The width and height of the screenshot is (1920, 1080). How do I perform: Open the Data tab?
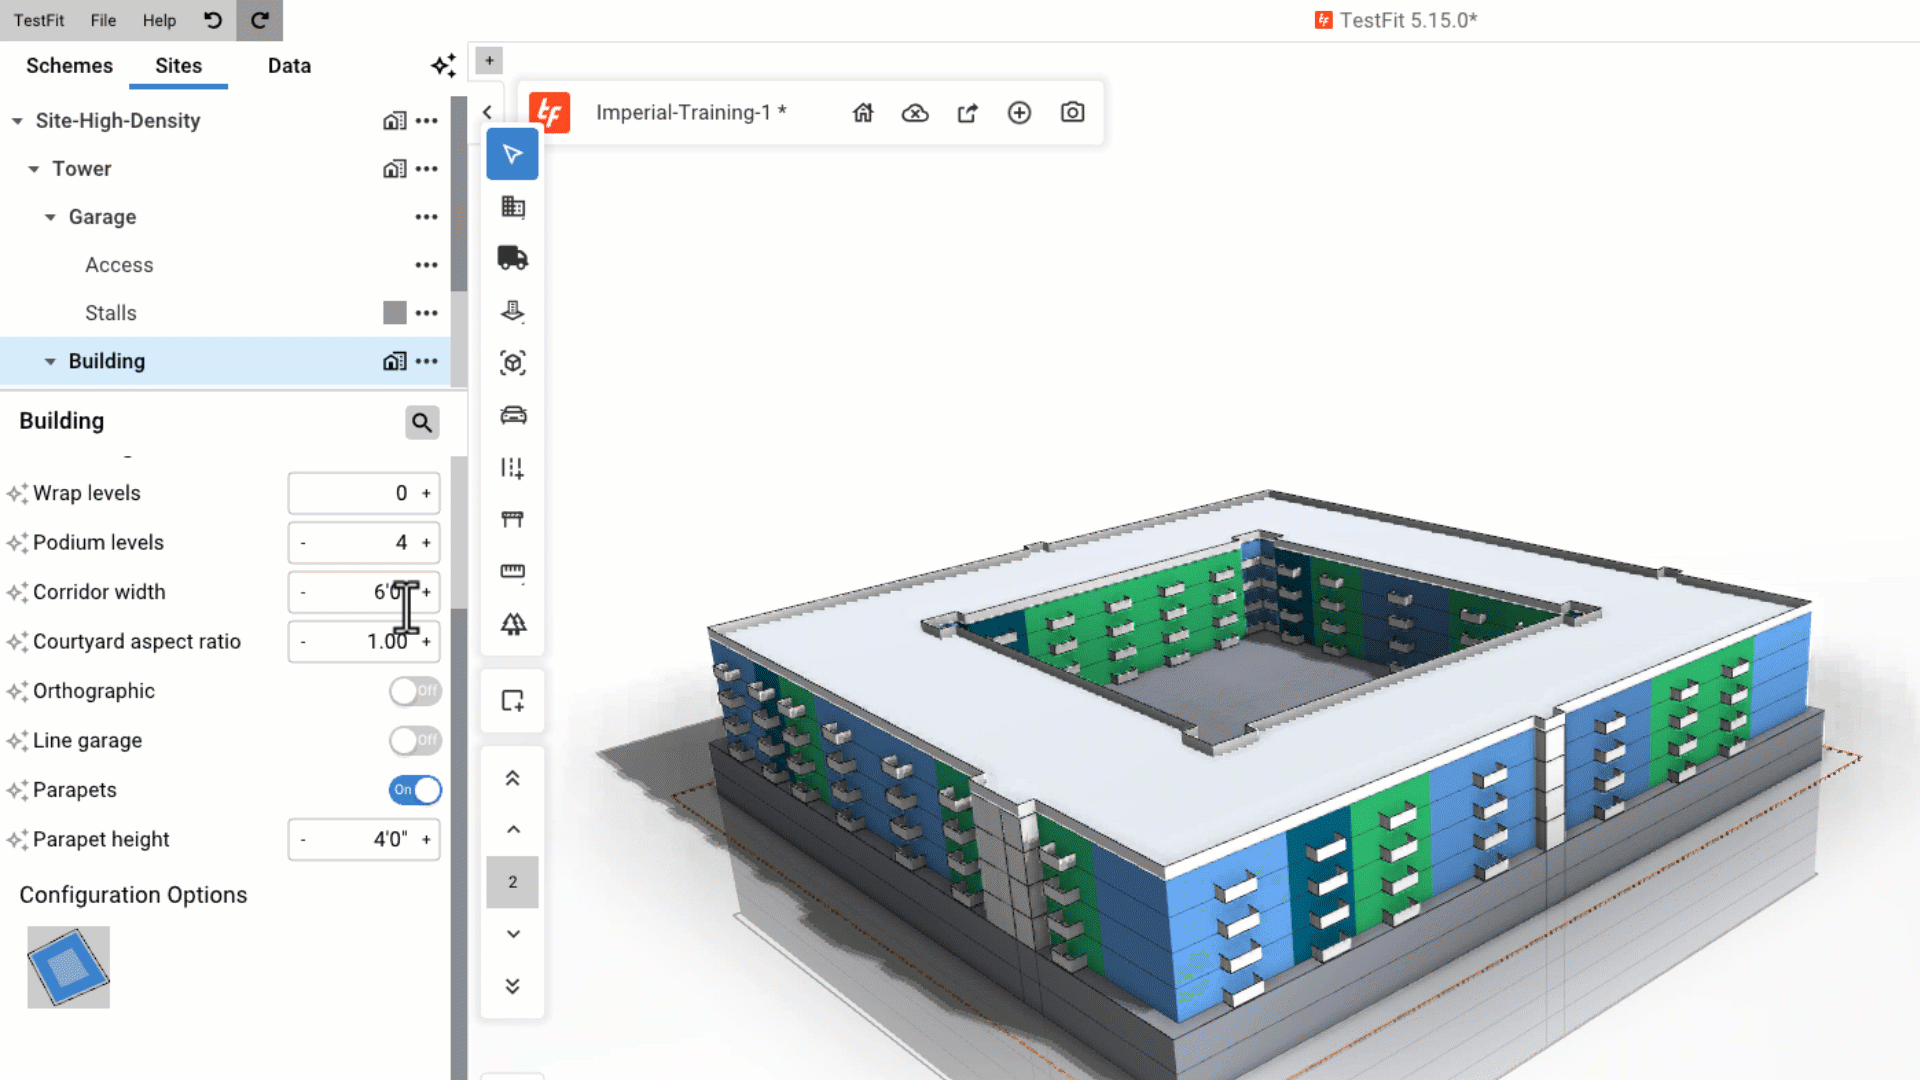[289, 66]
